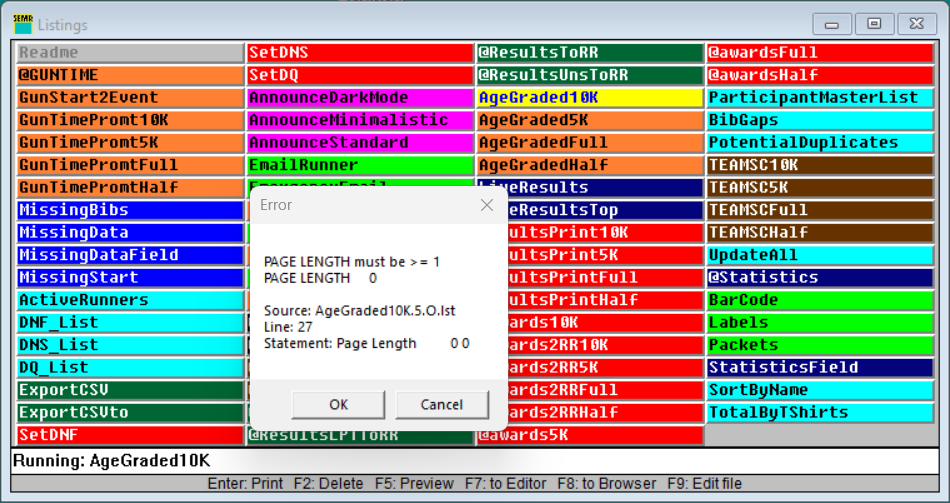Select the @GUNTIME listing

[130, 75]
